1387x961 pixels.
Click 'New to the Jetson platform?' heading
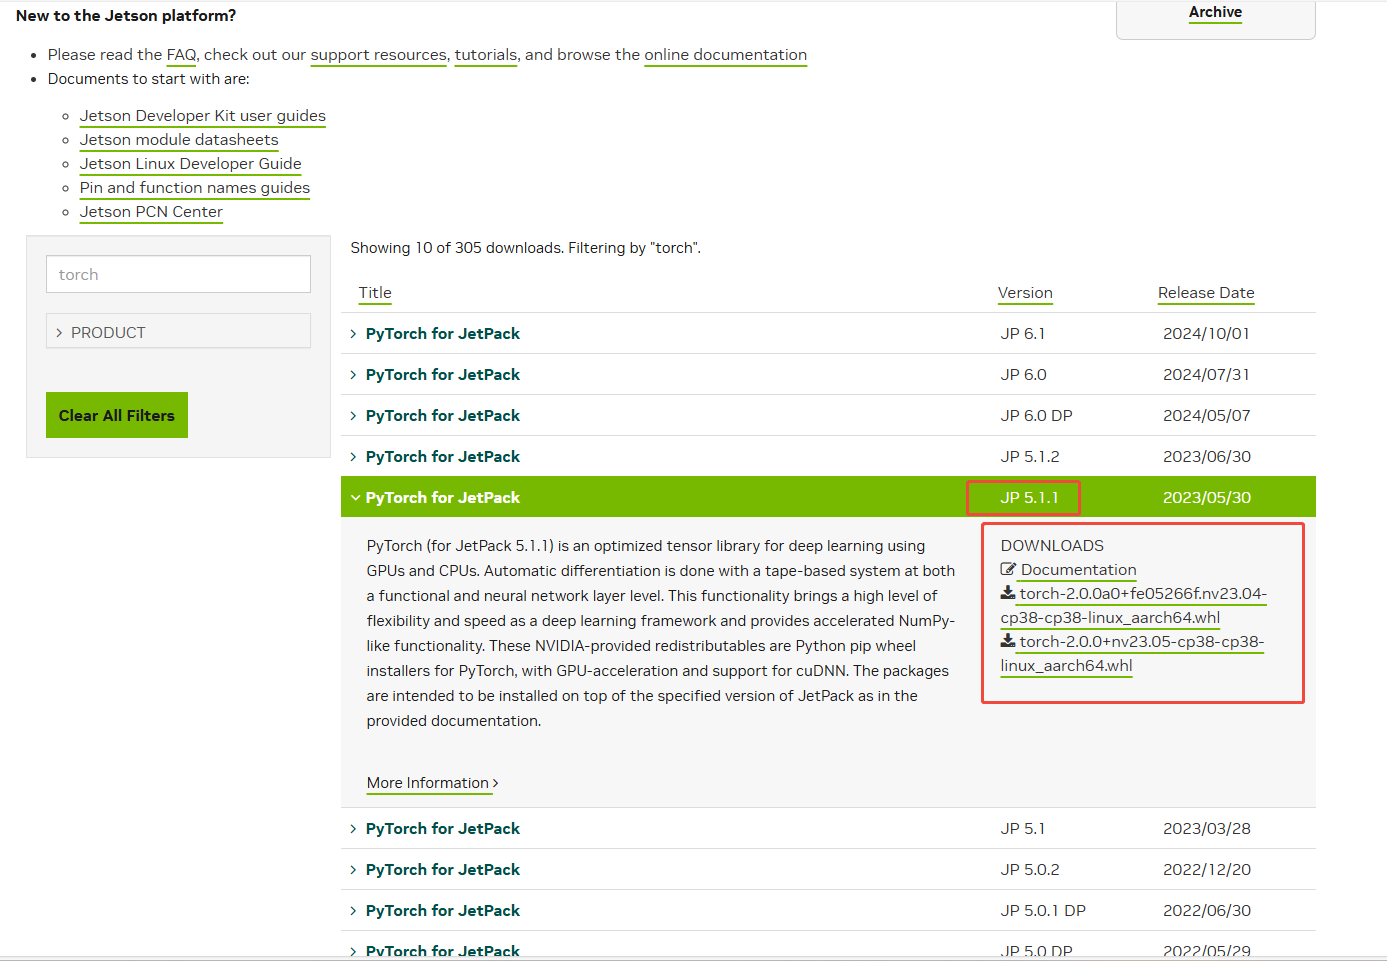pos(126,16)
